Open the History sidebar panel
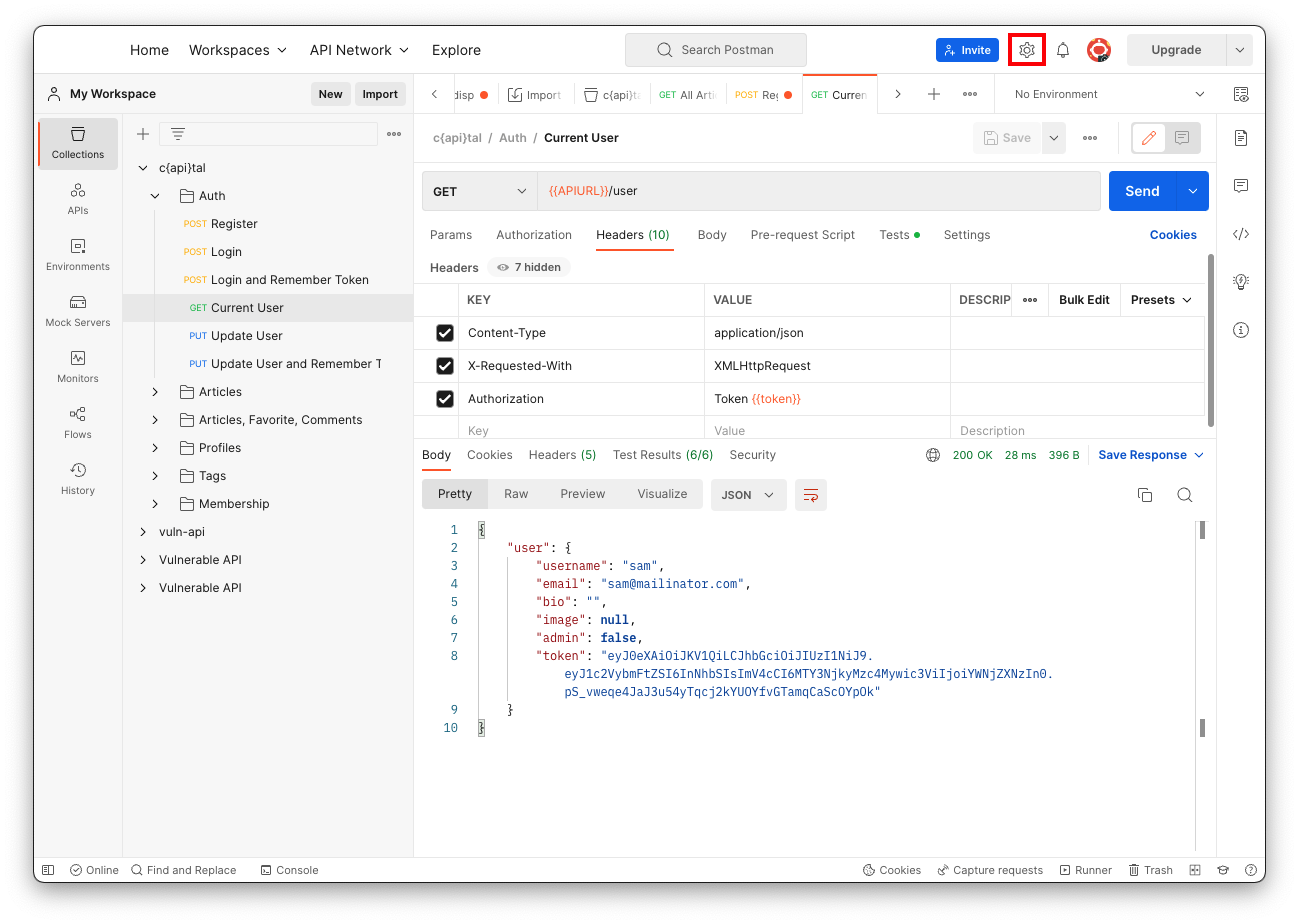 [78, 478]
